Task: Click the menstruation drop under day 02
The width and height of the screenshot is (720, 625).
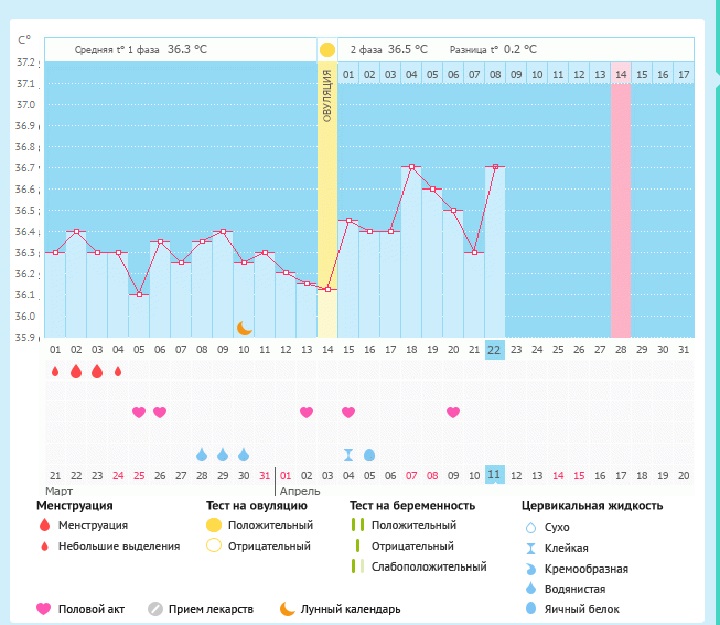Action: pos(76,372)
